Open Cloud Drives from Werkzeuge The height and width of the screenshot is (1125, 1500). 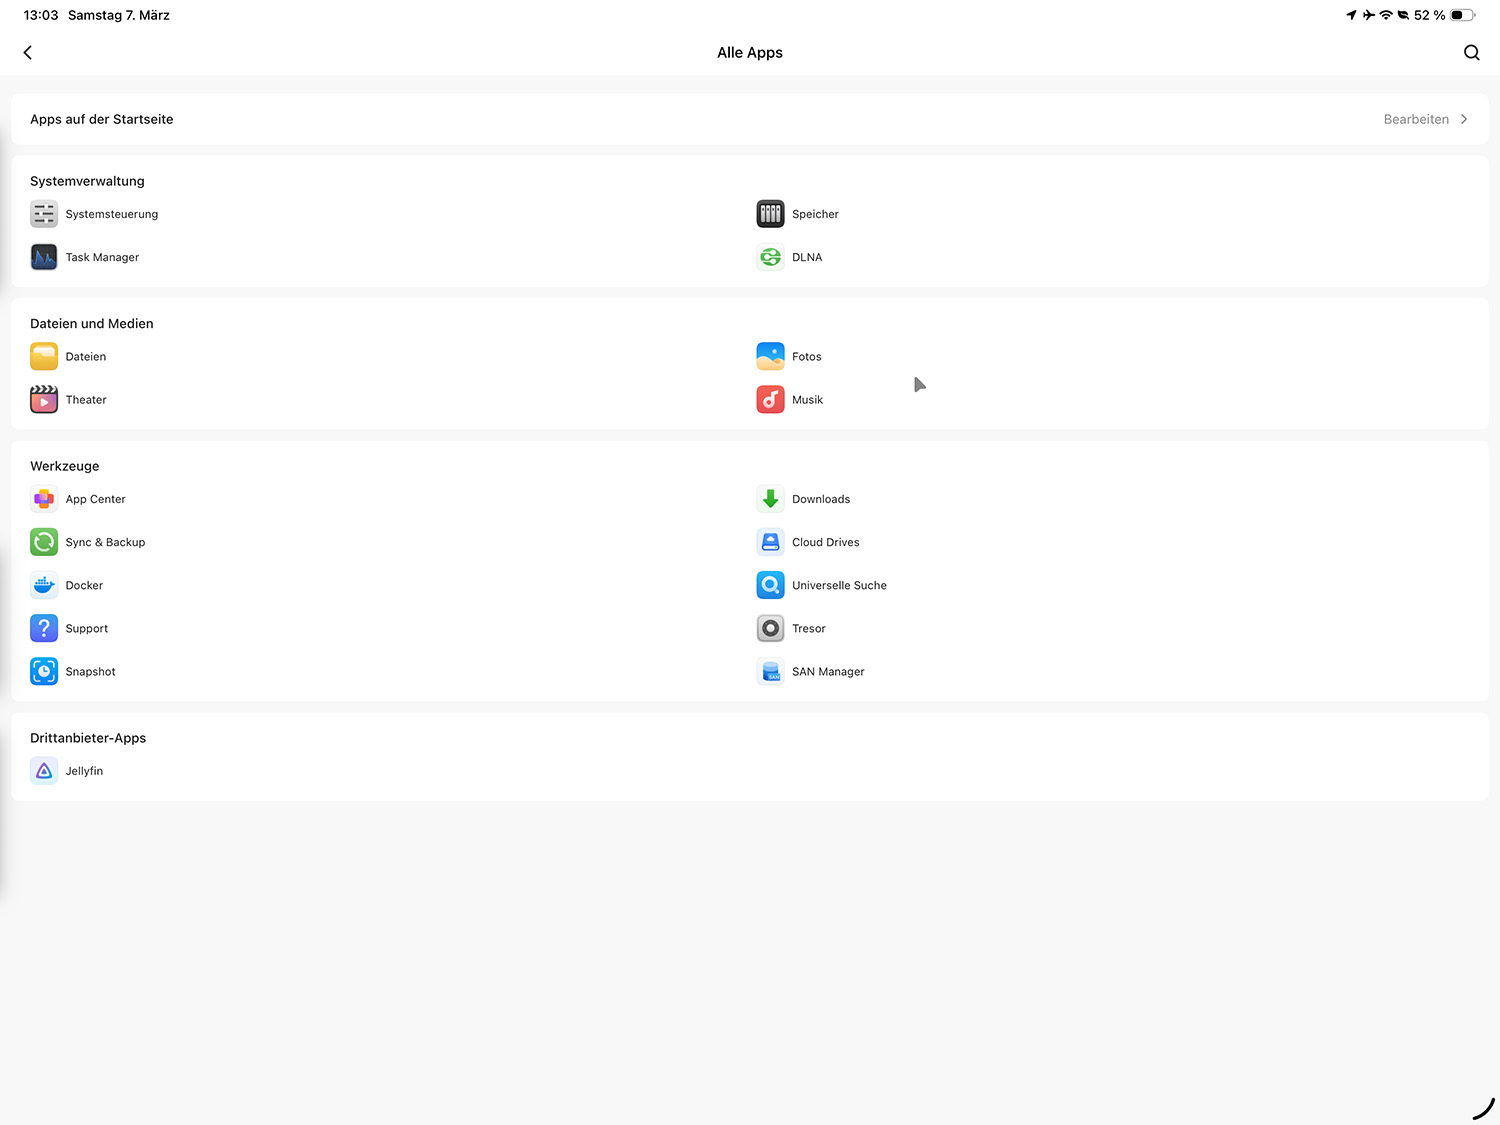[x=770, y=542]
